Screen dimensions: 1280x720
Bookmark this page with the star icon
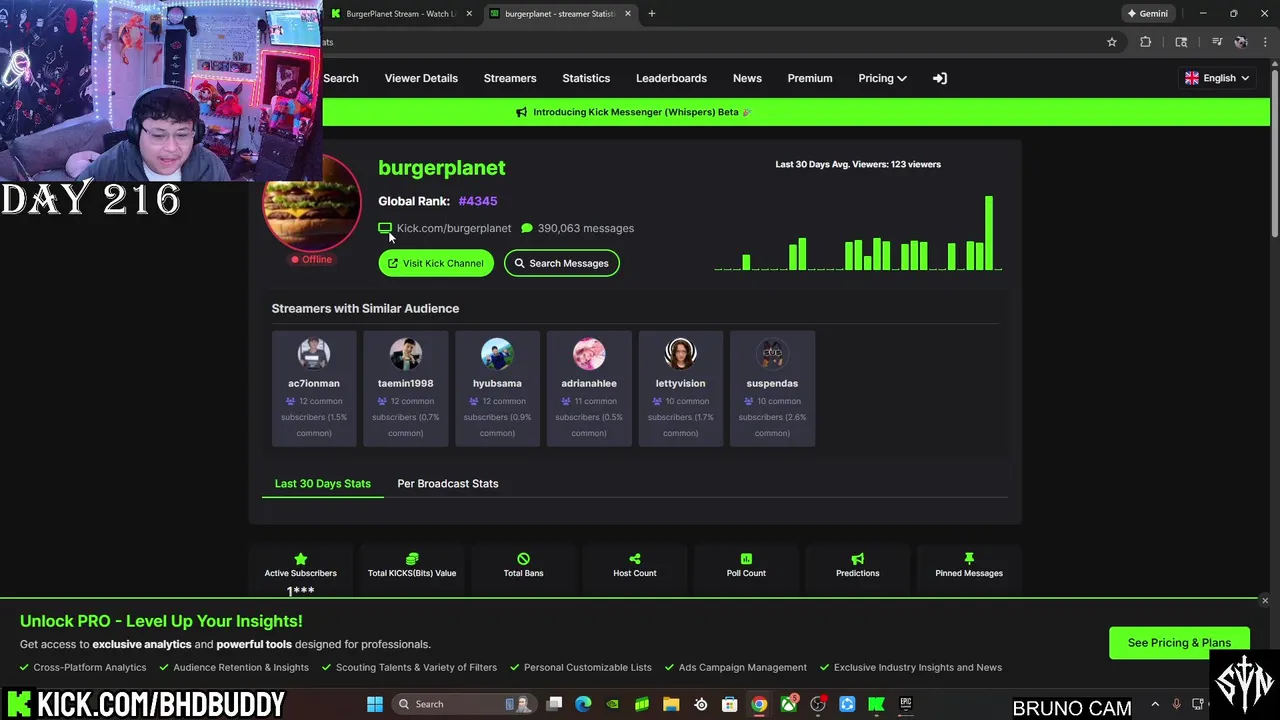tap(1111, 42)
